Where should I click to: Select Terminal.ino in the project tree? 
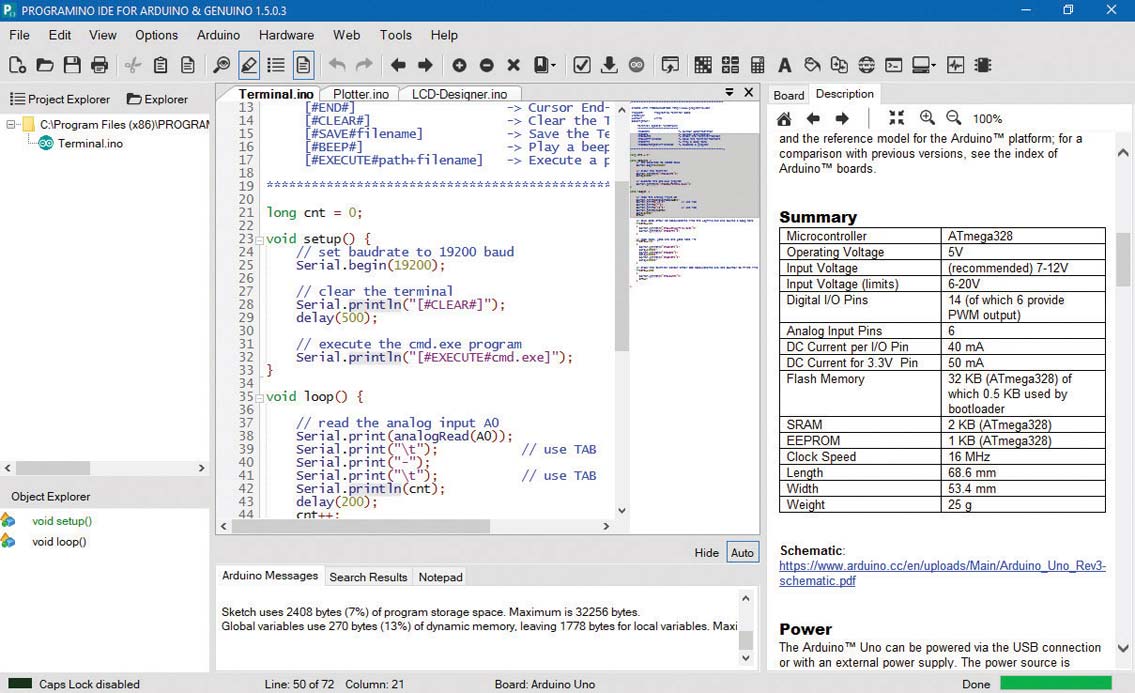[90, 143]
